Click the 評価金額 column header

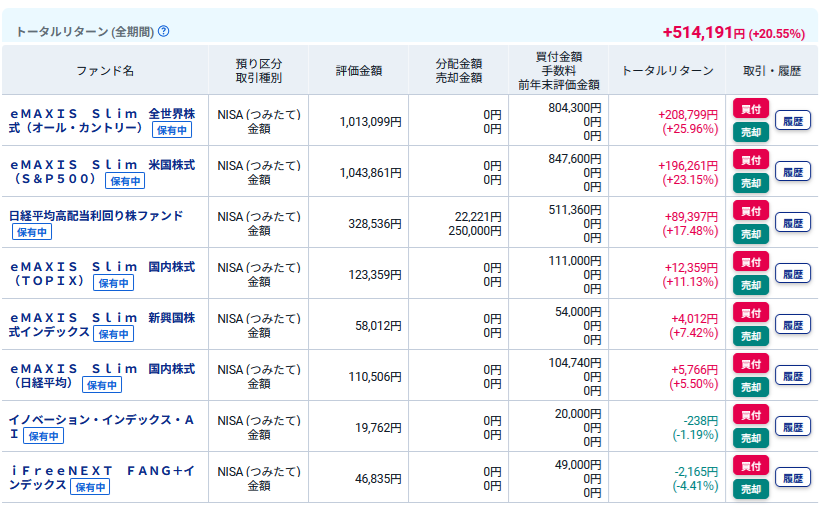[359, 70]
